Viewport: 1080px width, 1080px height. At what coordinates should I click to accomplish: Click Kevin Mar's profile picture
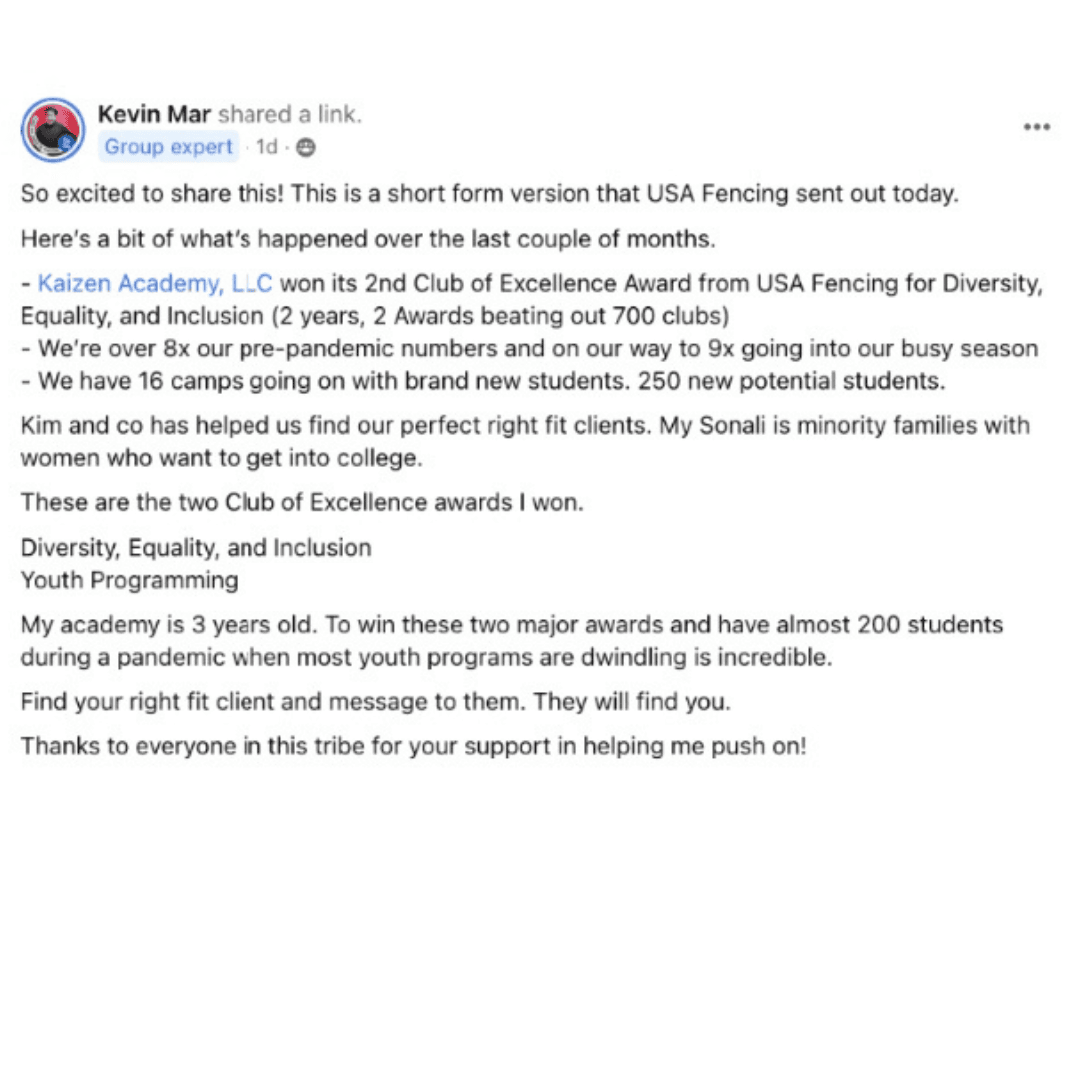53,130
